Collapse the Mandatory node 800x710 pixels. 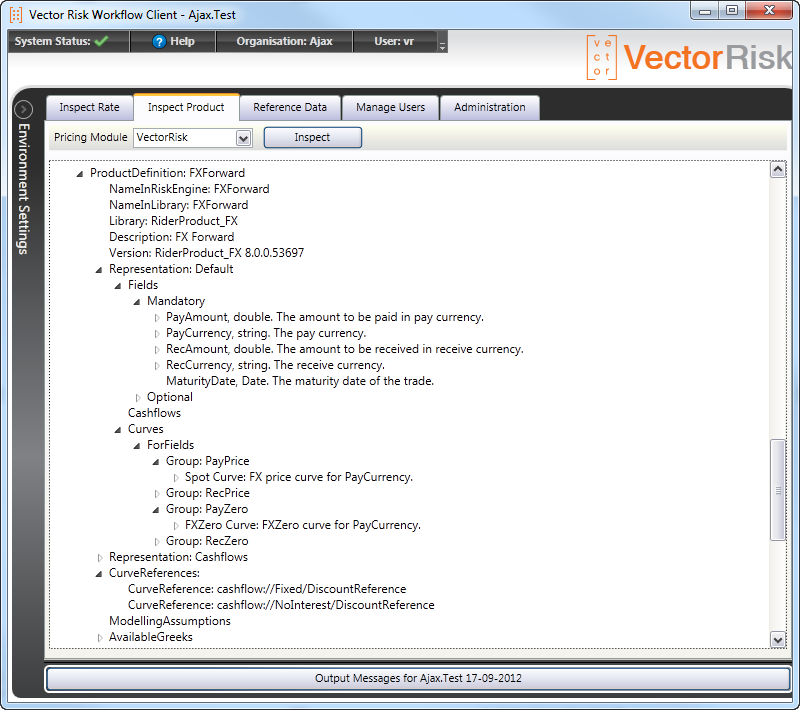[x=137, y=302]
